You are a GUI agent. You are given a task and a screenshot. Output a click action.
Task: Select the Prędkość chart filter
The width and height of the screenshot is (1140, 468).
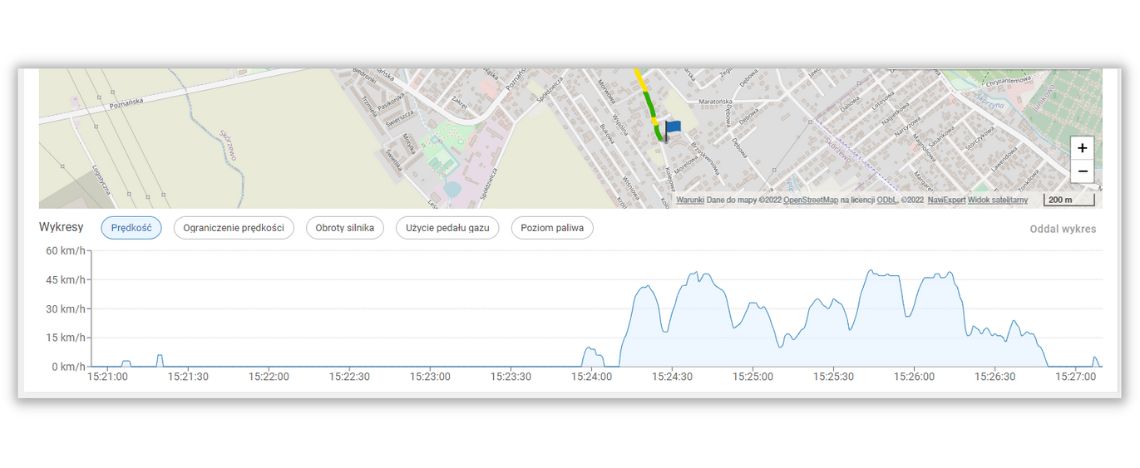pyautogui.click(x=131, y=228)
